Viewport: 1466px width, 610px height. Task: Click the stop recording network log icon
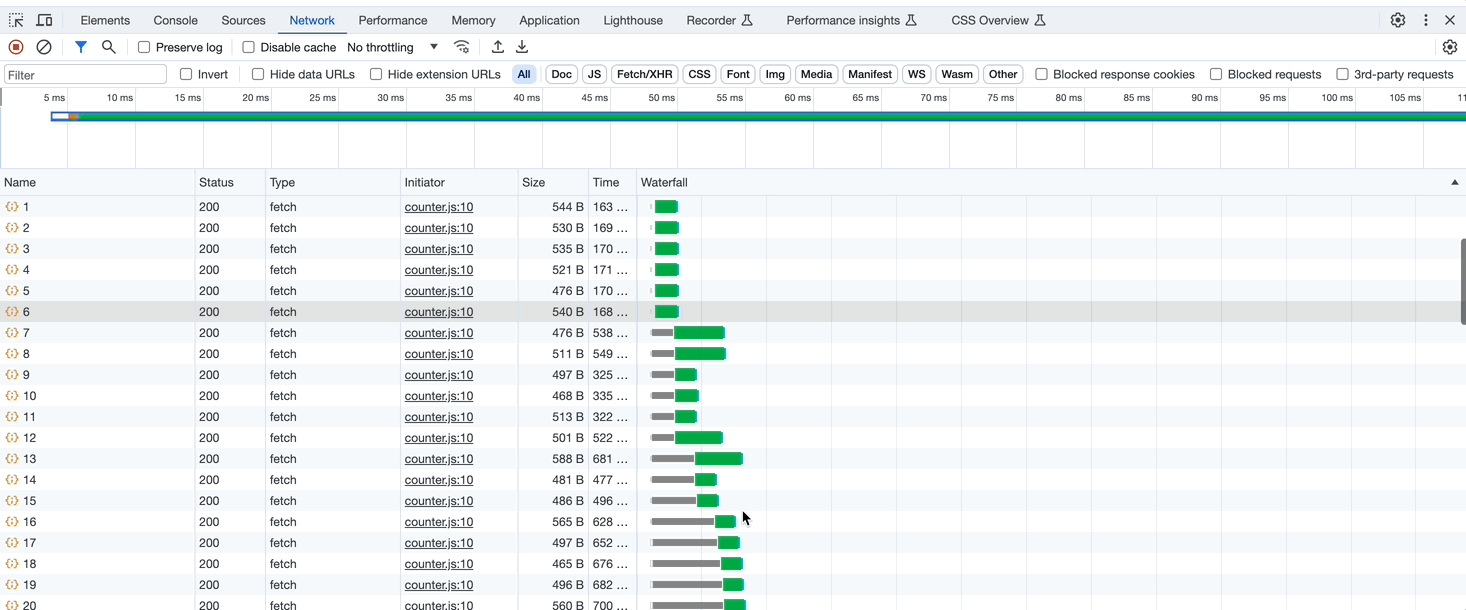pos(16,47)
